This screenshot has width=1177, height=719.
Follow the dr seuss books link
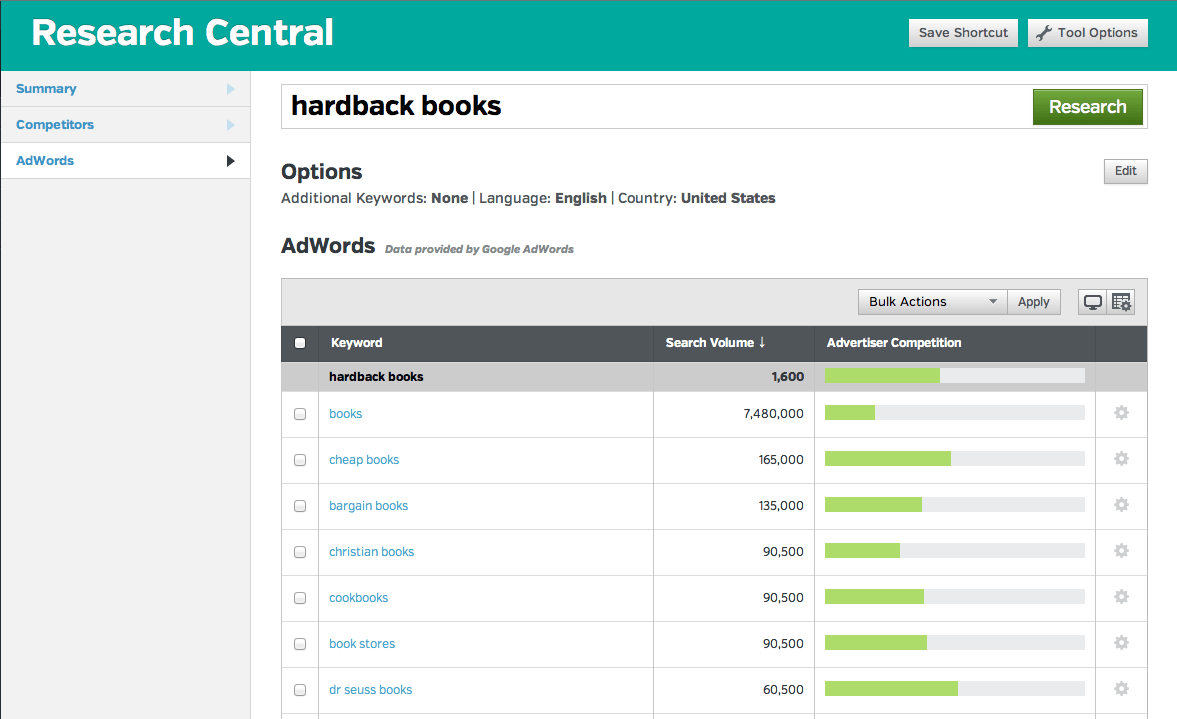[371, 690]
